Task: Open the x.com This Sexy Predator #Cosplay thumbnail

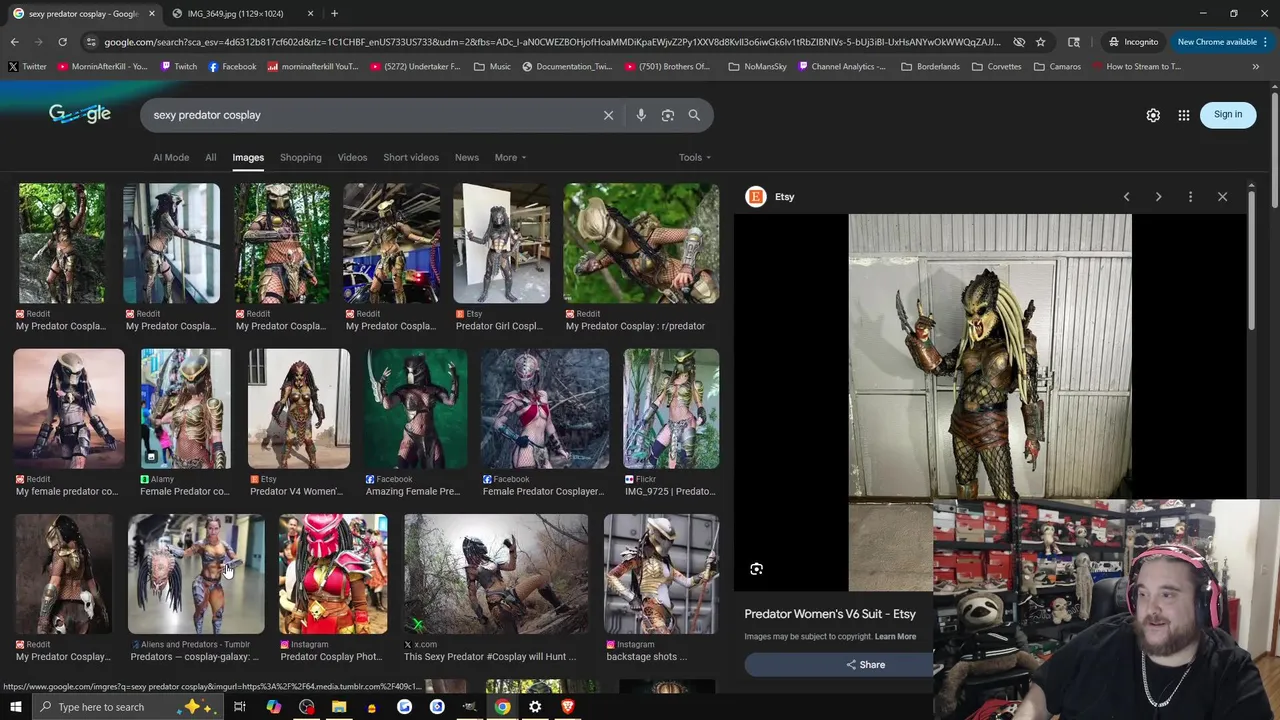Action: point(496,574)
